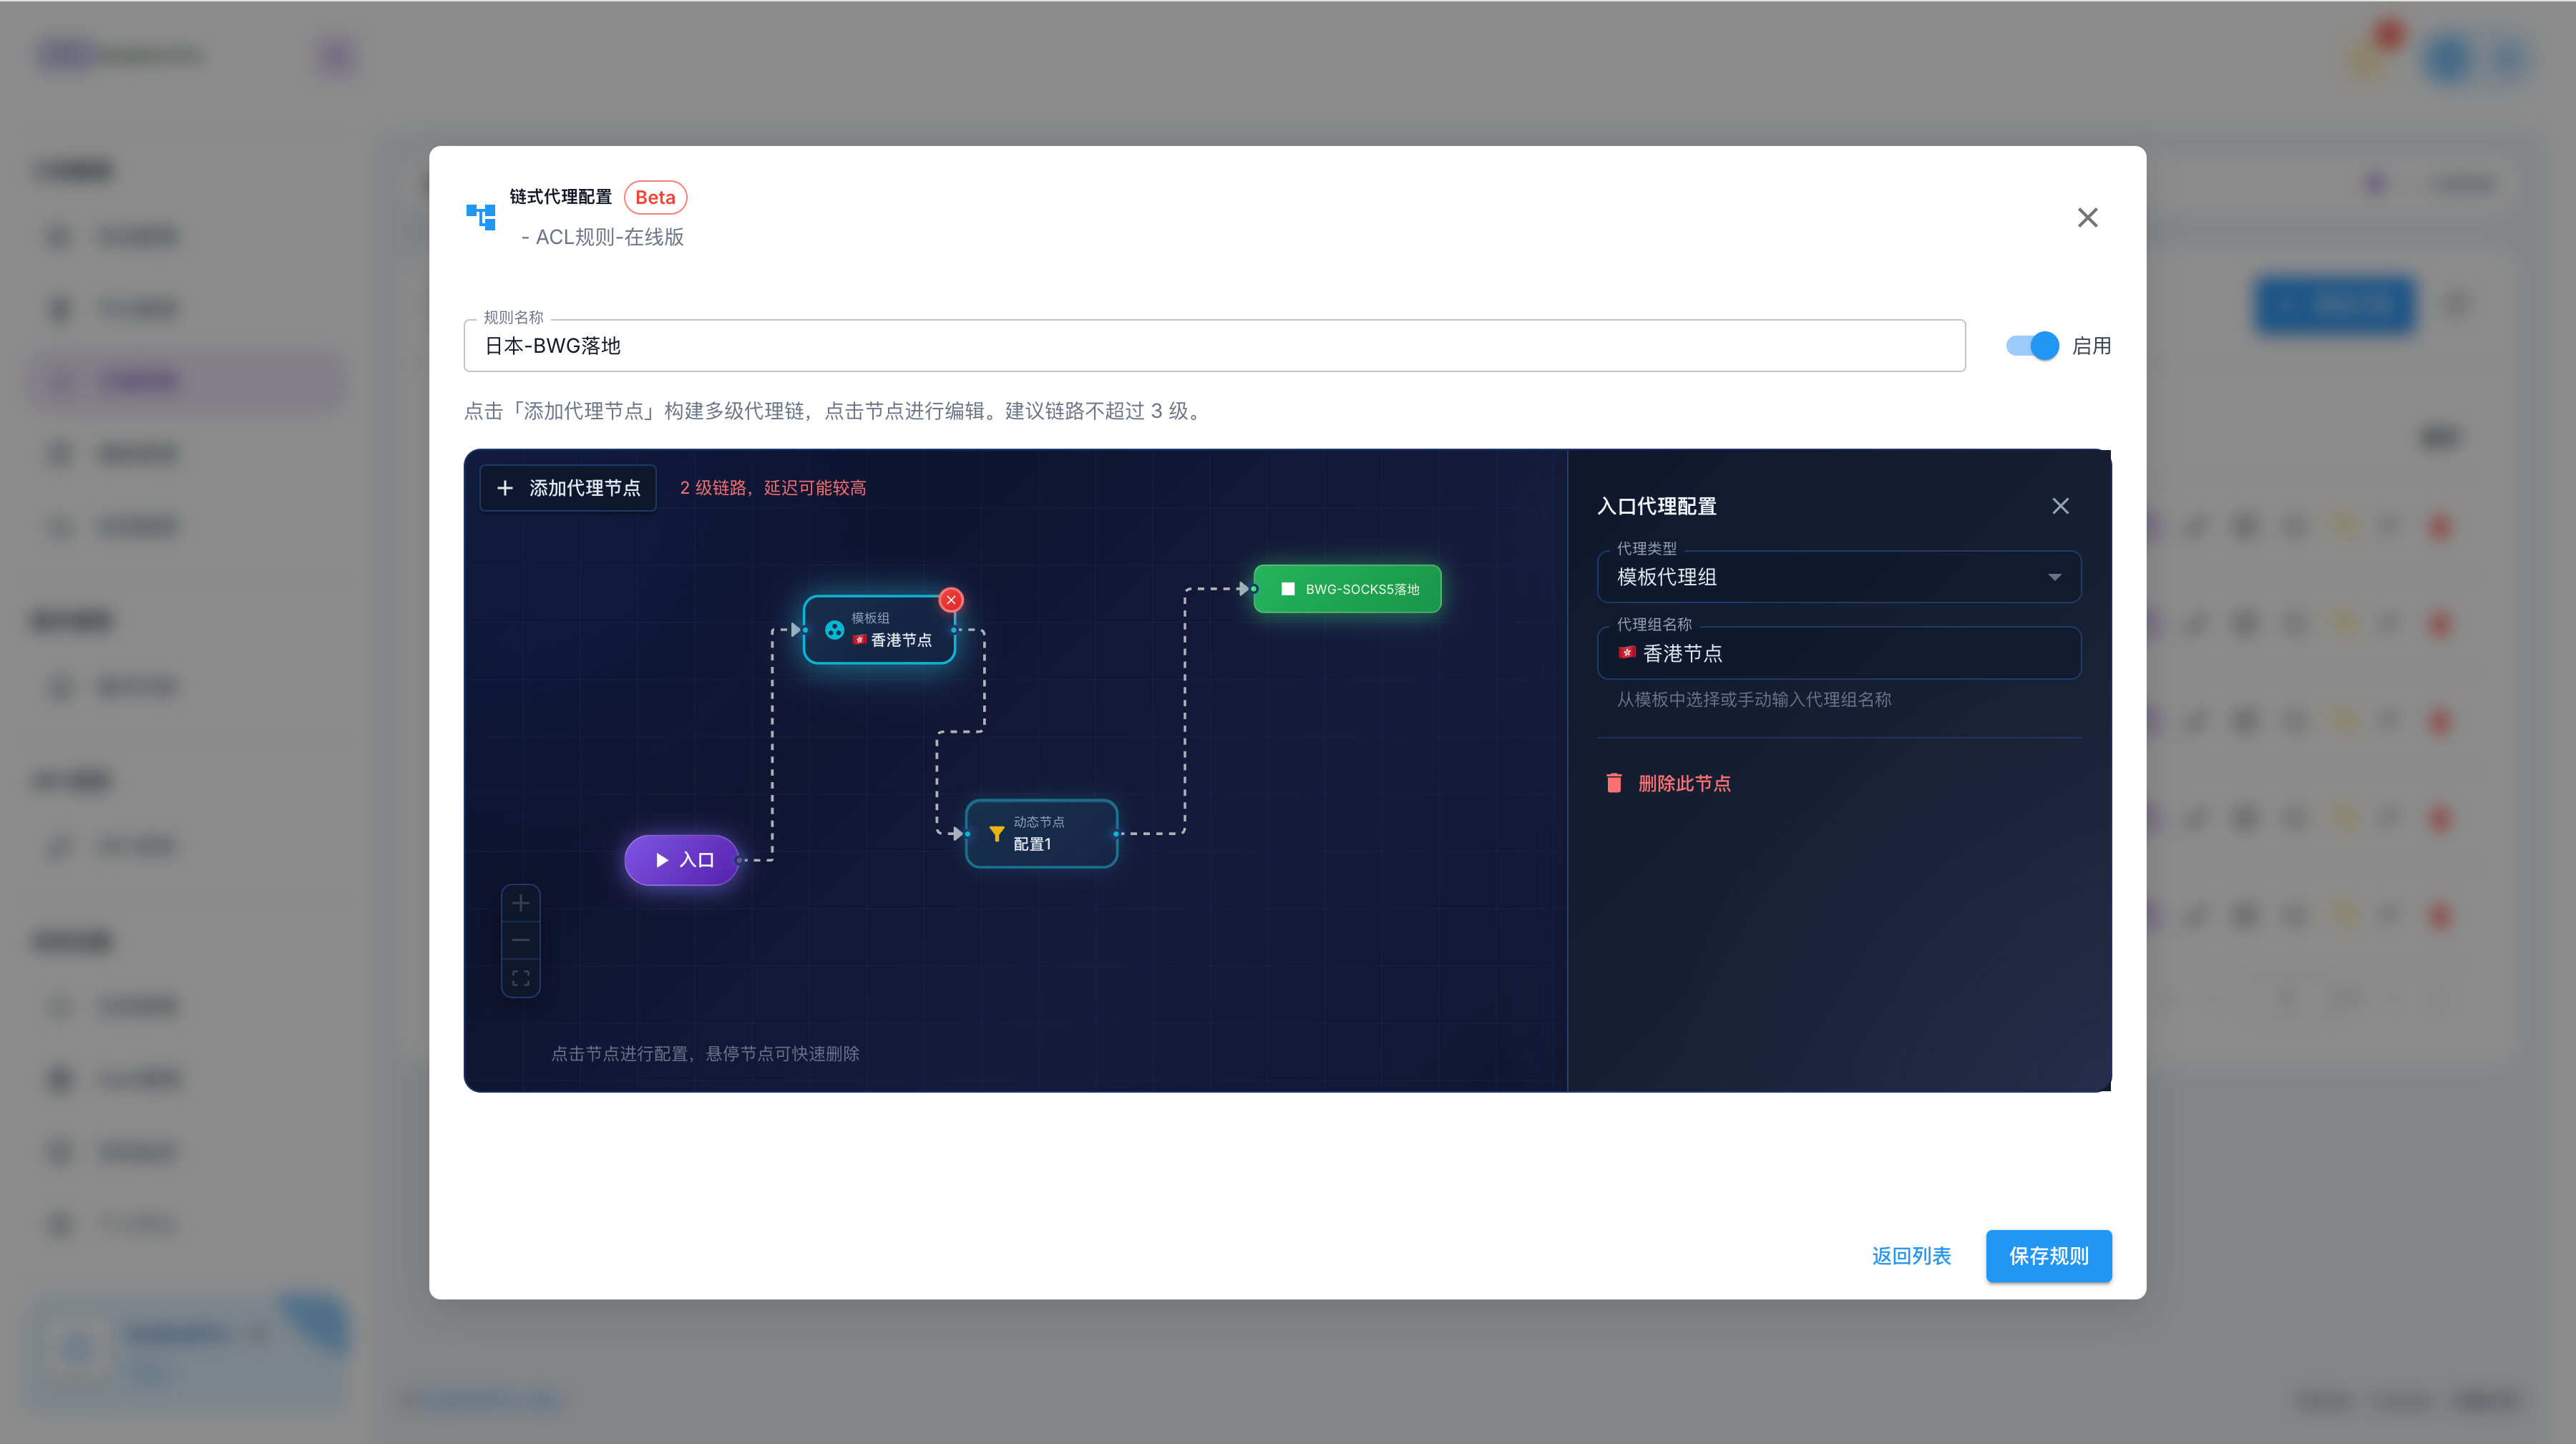This screenshot has width=2576, height=1444.
Task: Click the red delete badge on 香港节点 node
Action: [951, 600]
